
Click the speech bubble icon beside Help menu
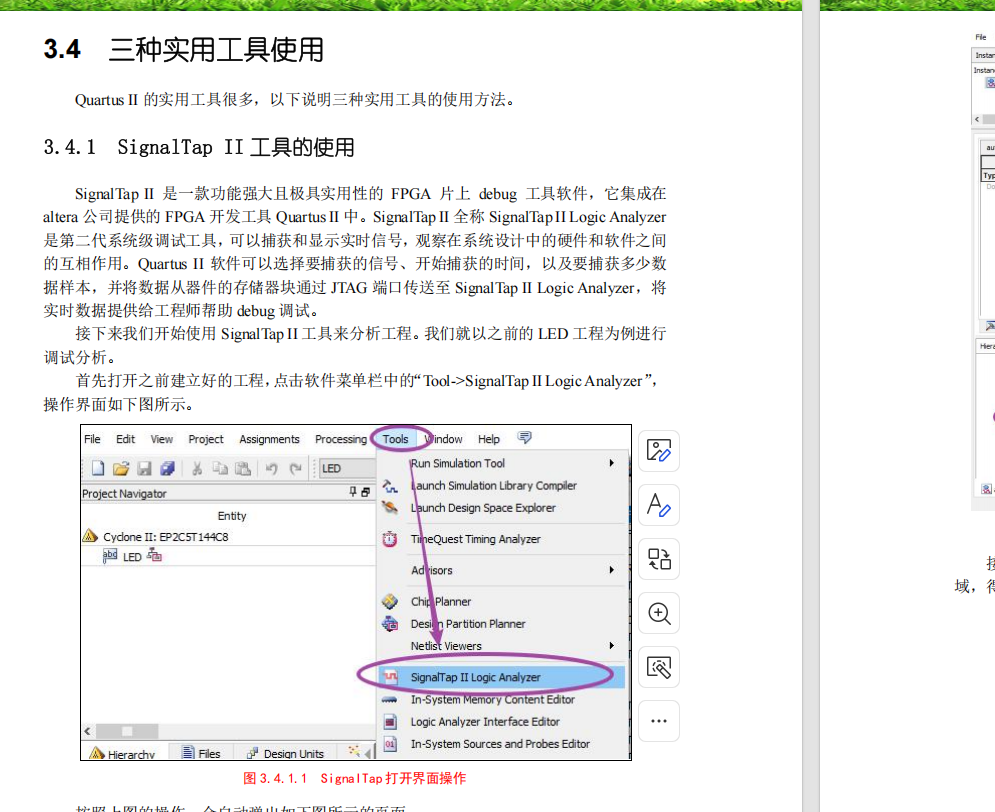tap(524, 438)
